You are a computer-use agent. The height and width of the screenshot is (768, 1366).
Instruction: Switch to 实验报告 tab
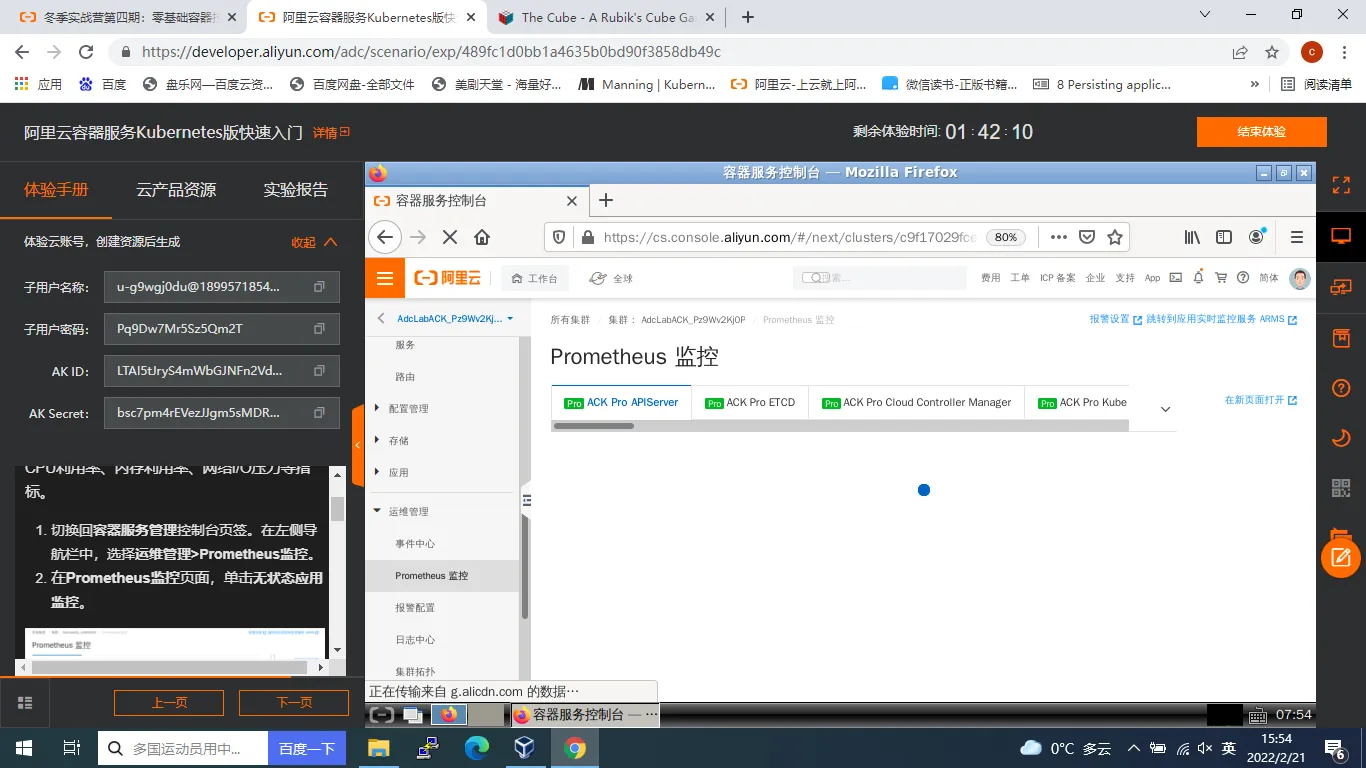coord(295,190)
